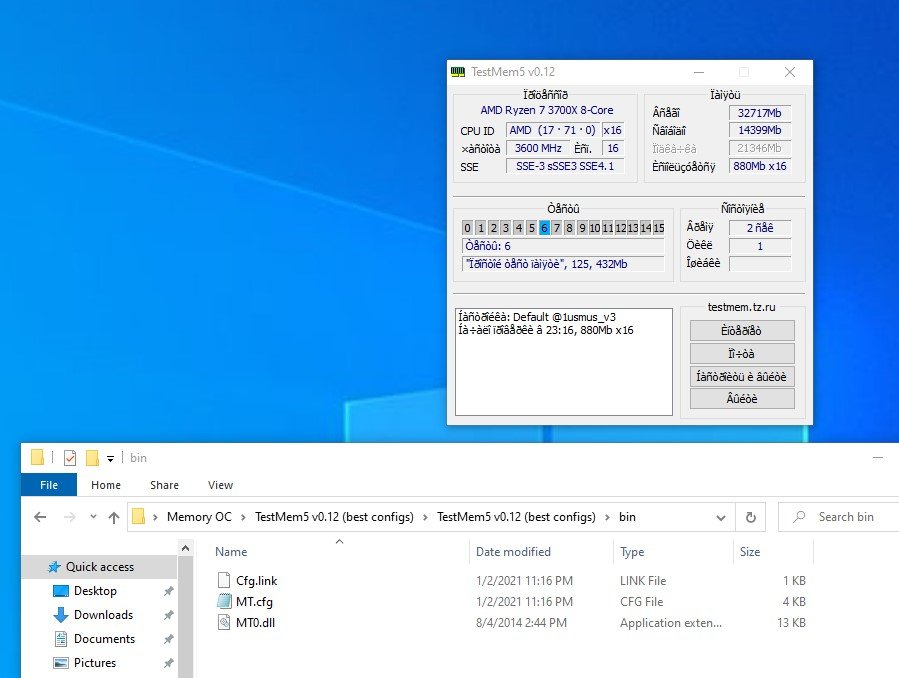Go back with the Explorer back arrow
Screen dimensions: 899x678
tap(40, 517)
